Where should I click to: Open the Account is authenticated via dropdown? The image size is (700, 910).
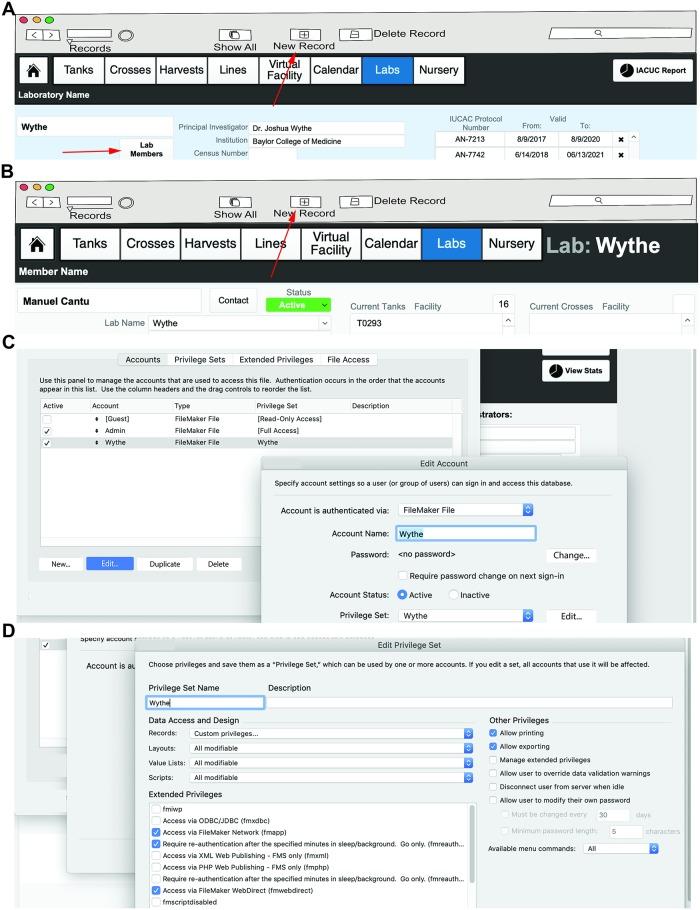466,510
